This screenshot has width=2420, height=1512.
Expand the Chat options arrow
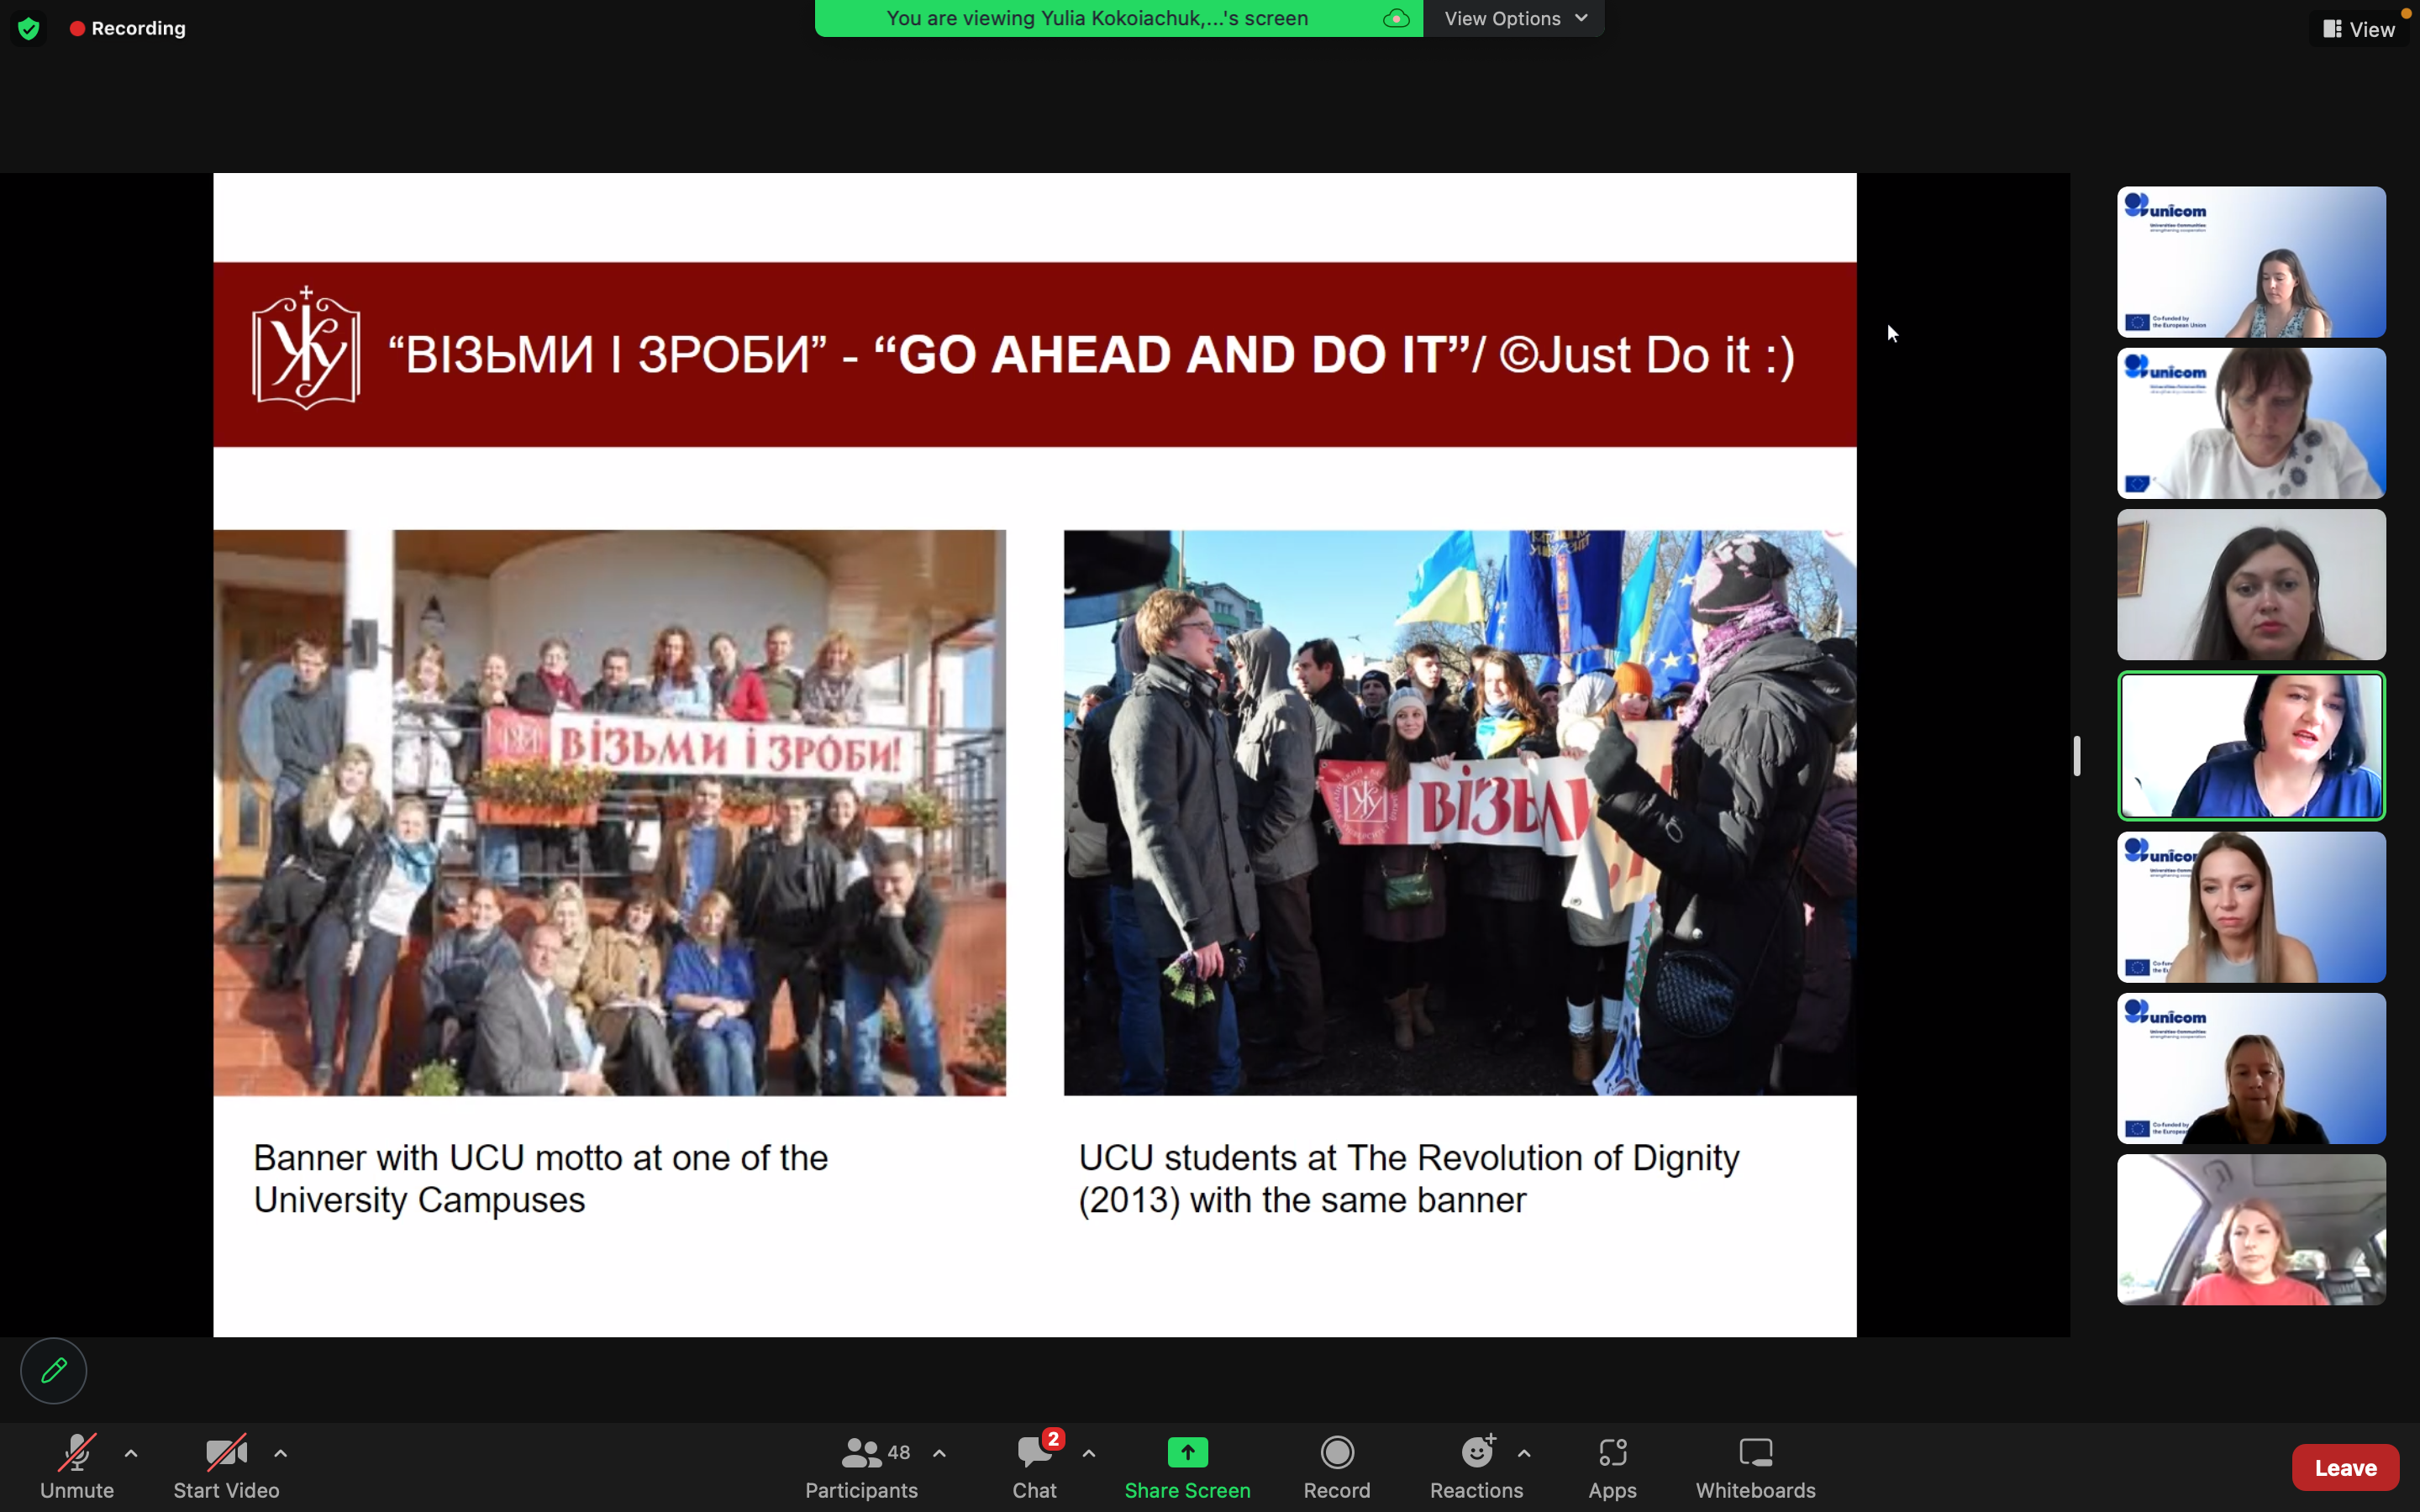(x=1089, y=1453)
